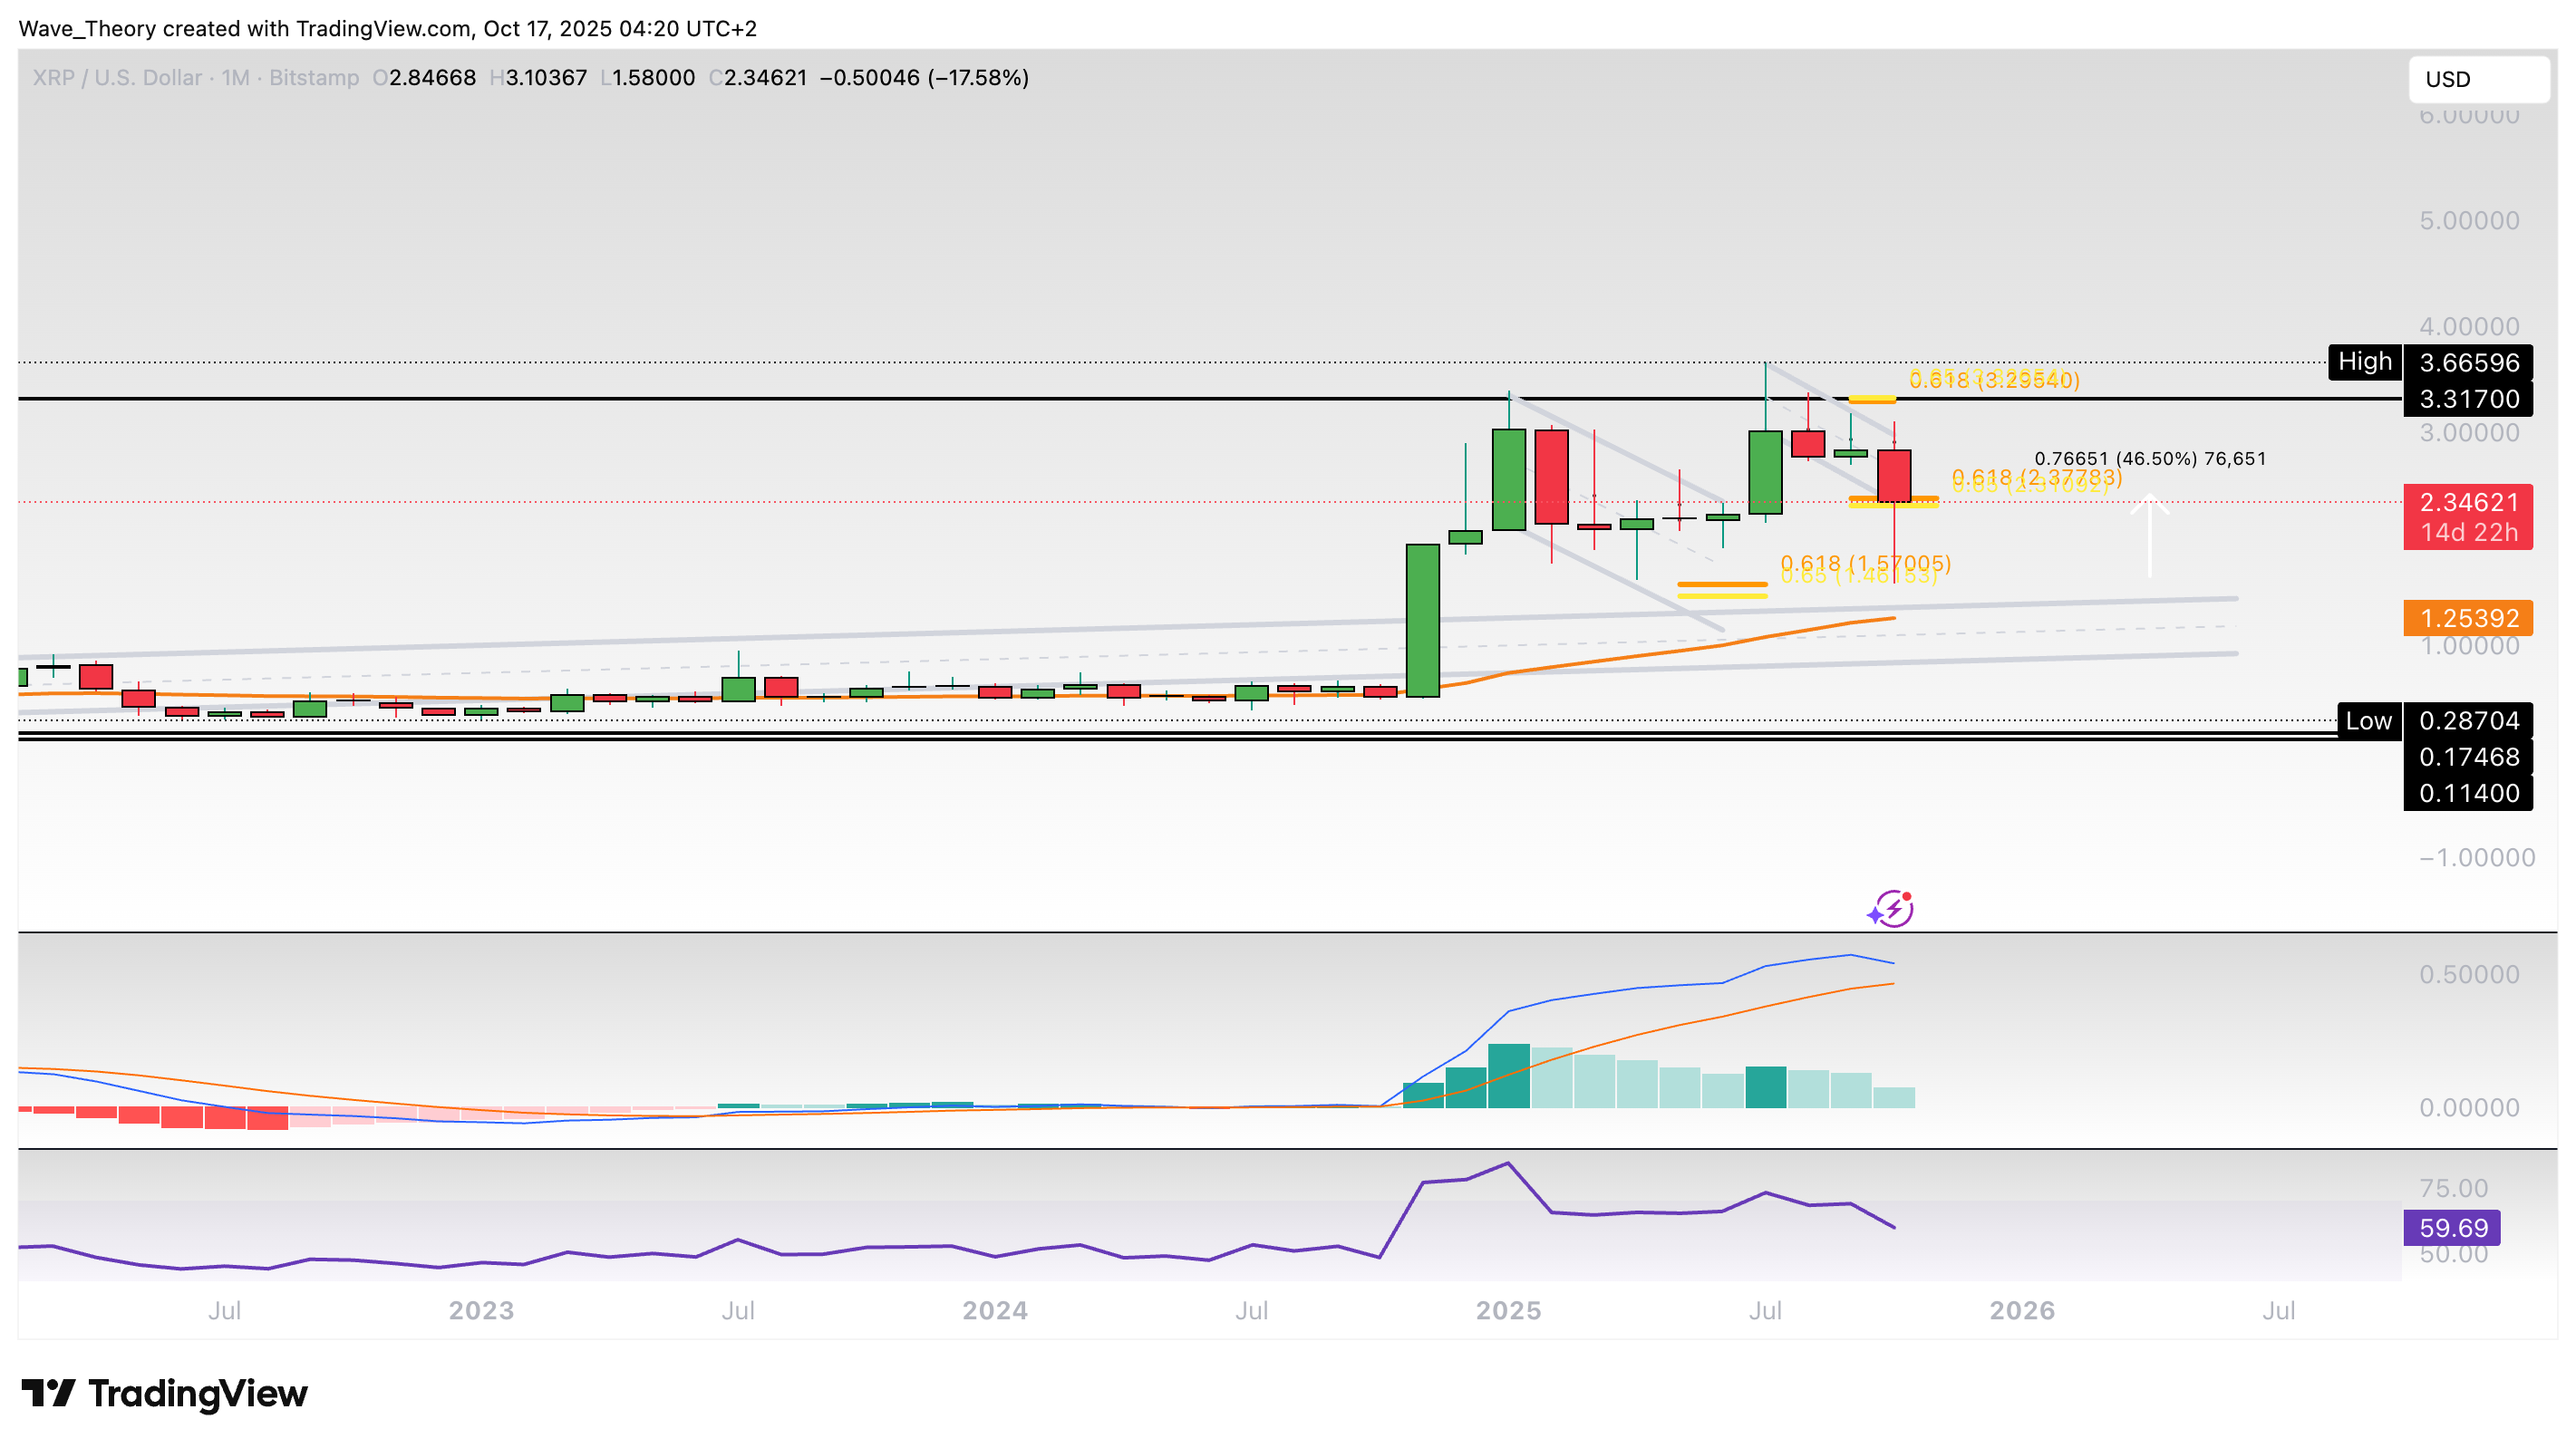Click the 0.618 (3.29540) Fibonacci label
This screenshot has height=1448, width=2576.
tap(1993, 379)
